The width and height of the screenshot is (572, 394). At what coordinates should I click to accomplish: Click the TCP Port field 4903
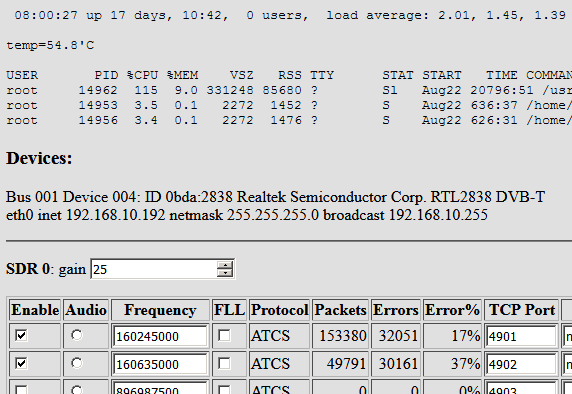(521, 388)
